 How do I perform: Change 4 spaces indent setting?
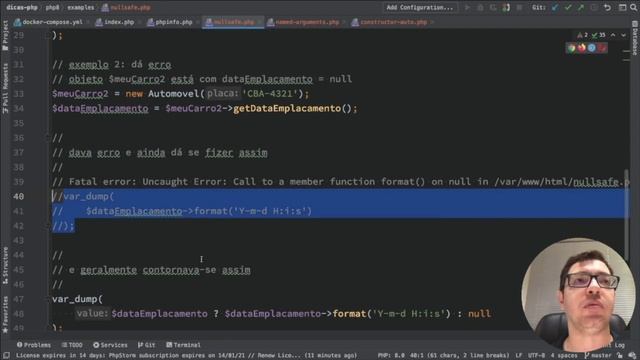(564, 356)
